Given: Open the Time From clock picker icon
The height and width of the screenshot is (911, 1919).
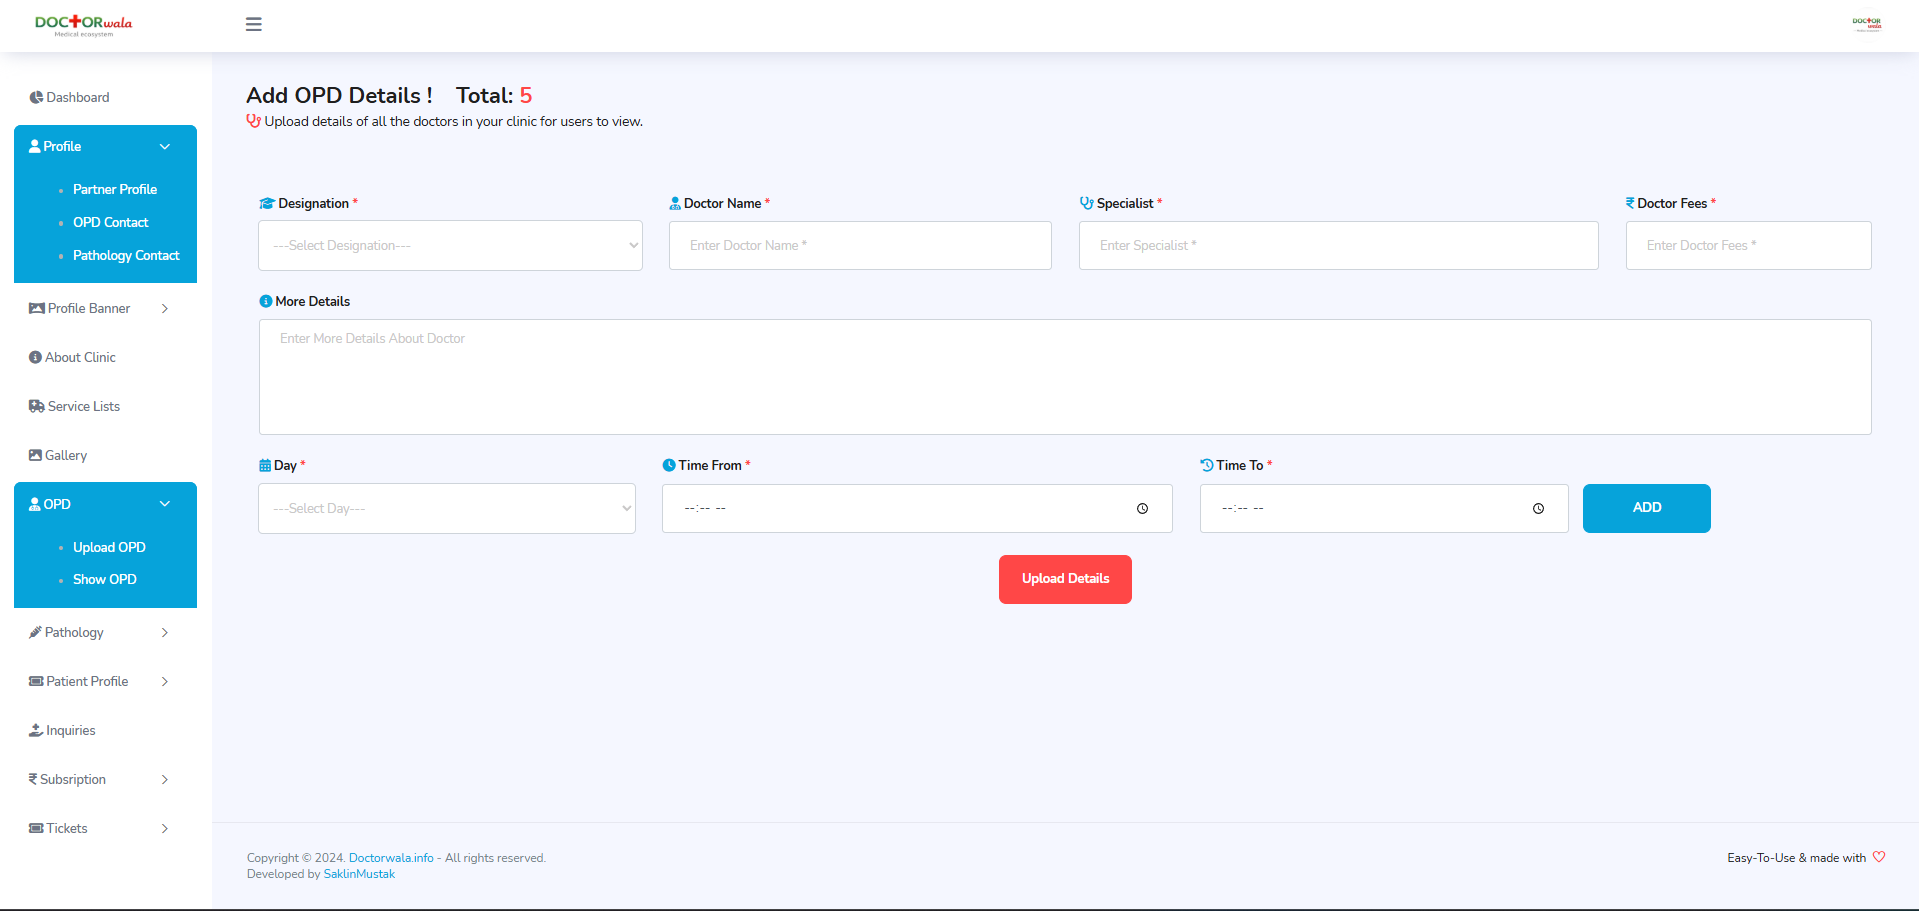Looking at the screenshot, I should [x=1142, y=509].
